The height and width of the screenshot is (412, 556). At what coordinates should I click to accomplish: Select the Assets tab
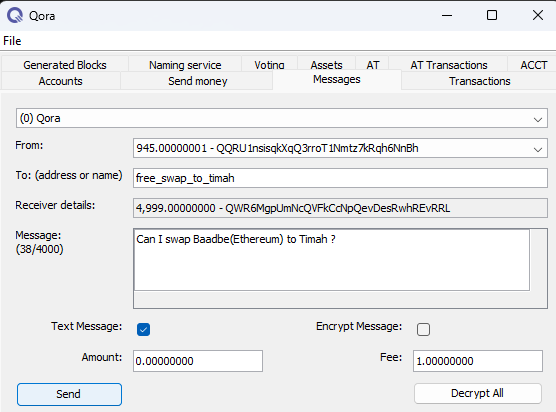(x=326, y=65)
